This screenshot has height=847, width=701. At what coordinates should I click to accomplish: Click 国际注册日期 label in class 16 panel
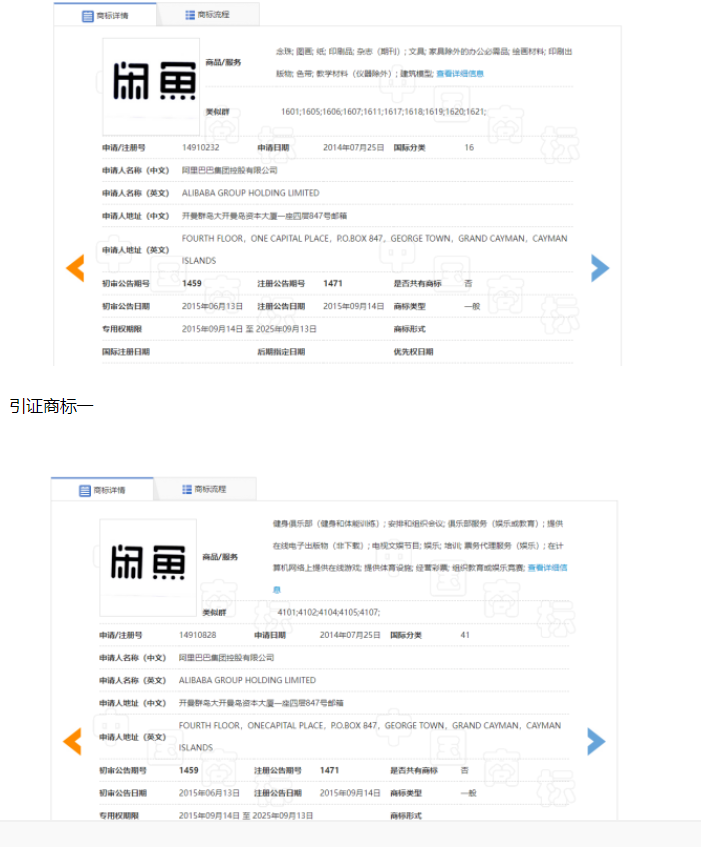tap(126, 352)
